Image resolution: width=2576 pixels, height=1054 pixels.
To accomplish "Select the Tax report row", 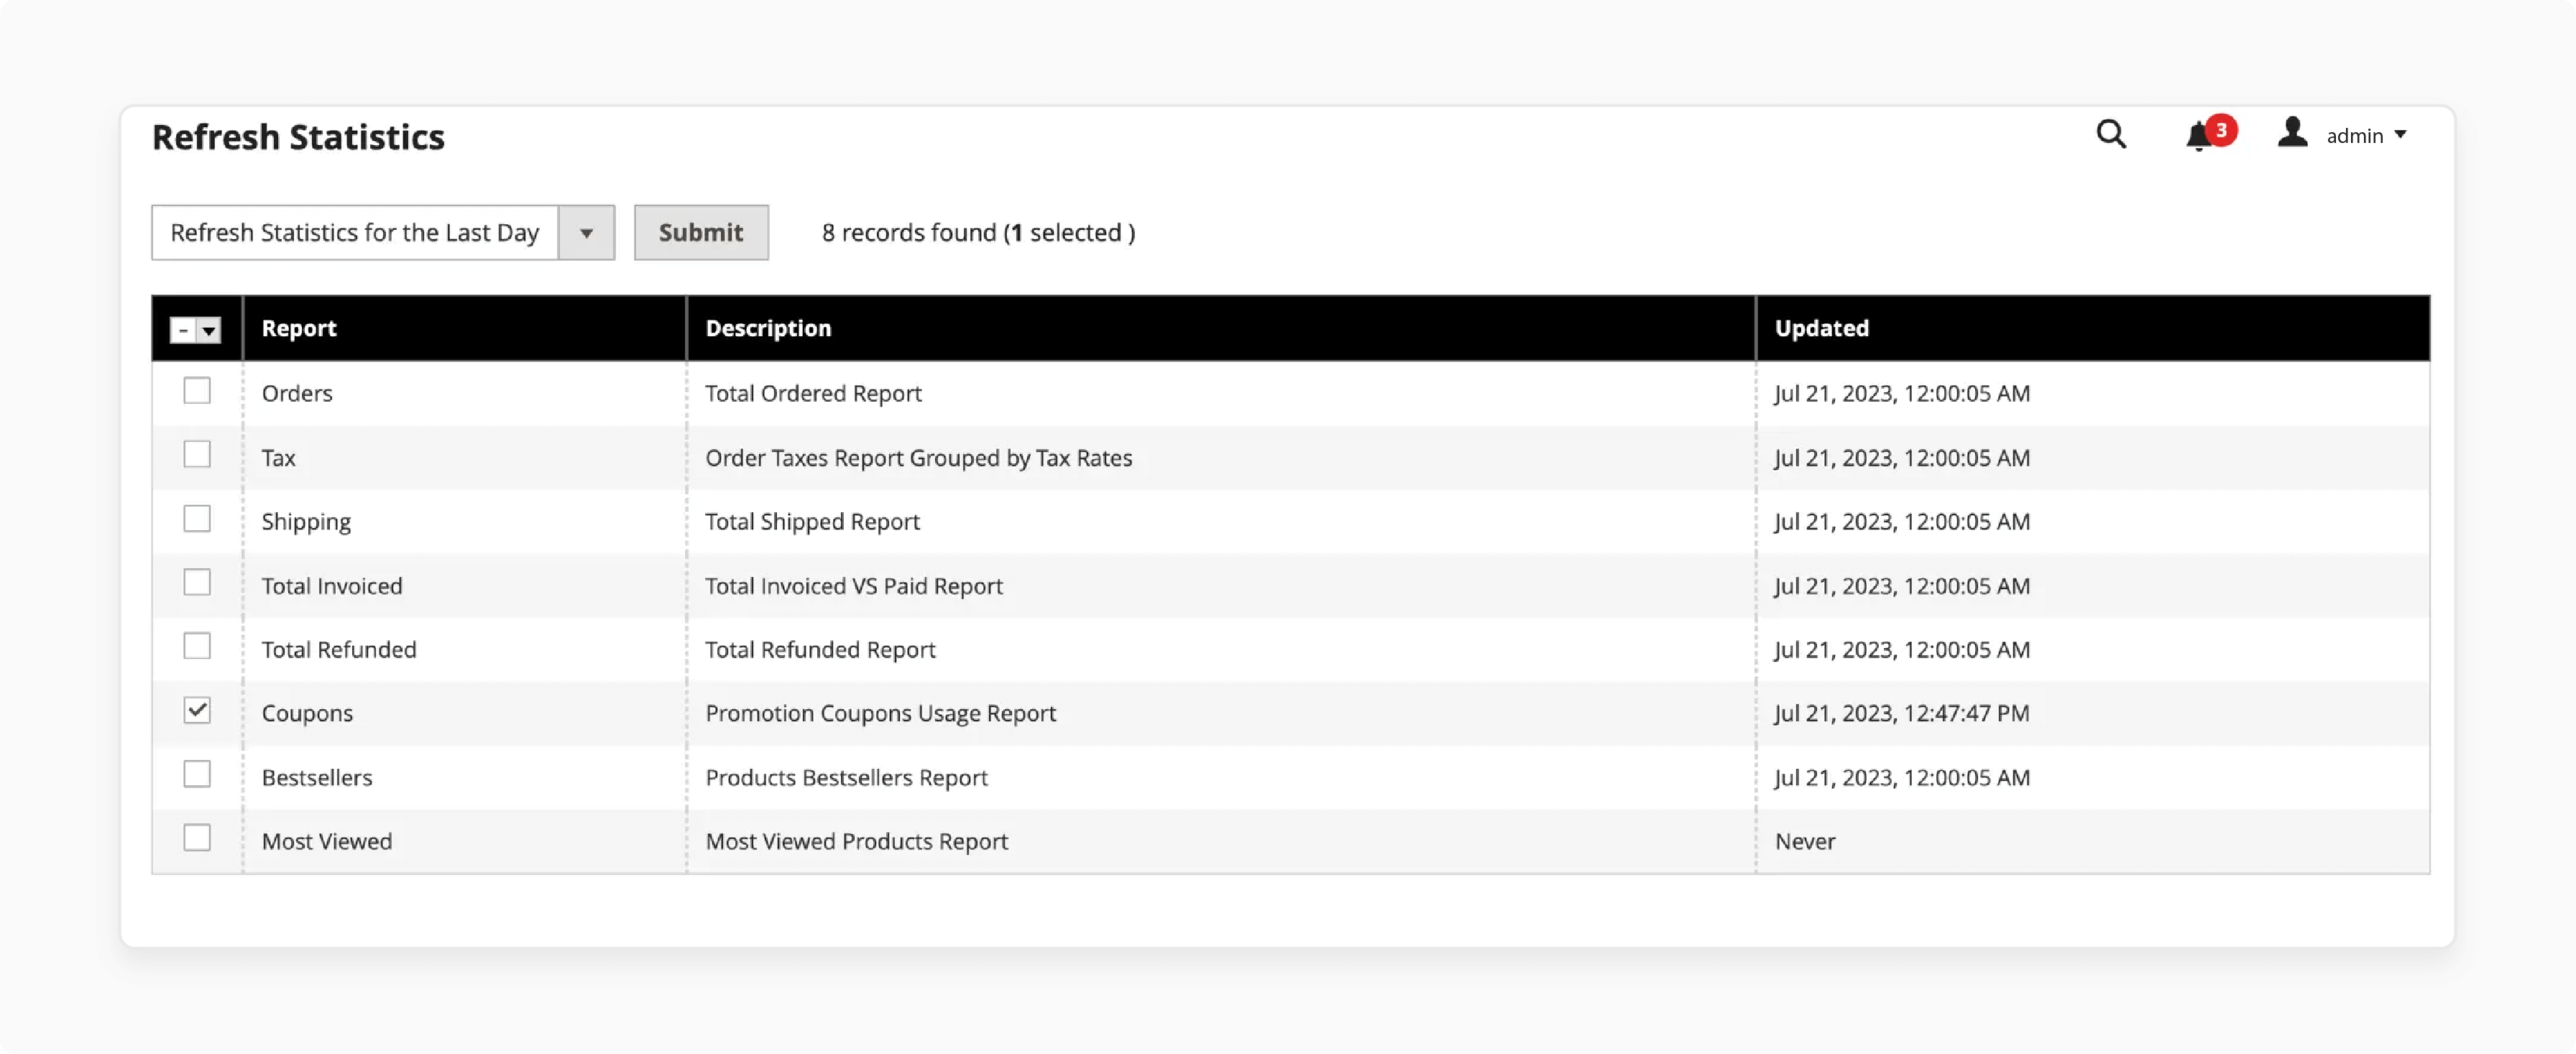I will 197,456.
